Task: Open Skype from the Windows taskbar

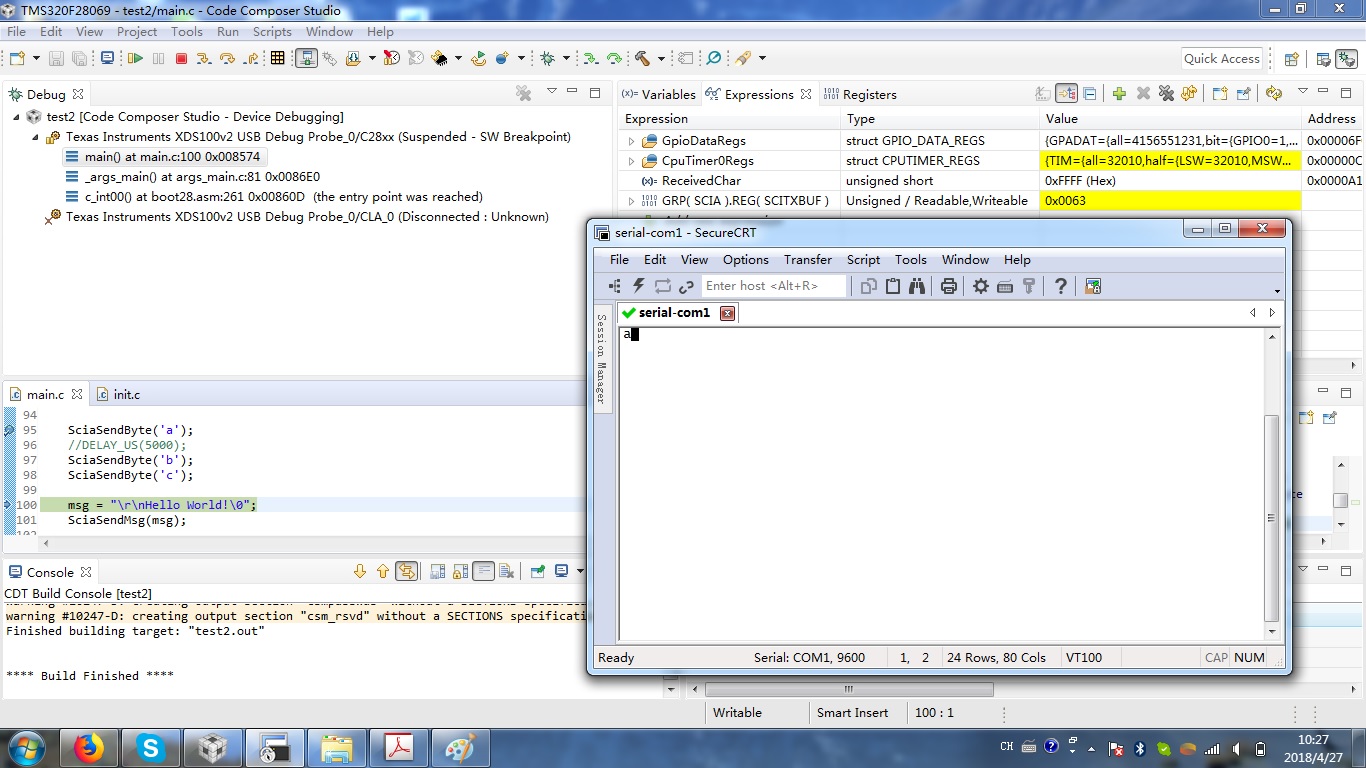Action: pyautogui.click(x=151, y=747)
